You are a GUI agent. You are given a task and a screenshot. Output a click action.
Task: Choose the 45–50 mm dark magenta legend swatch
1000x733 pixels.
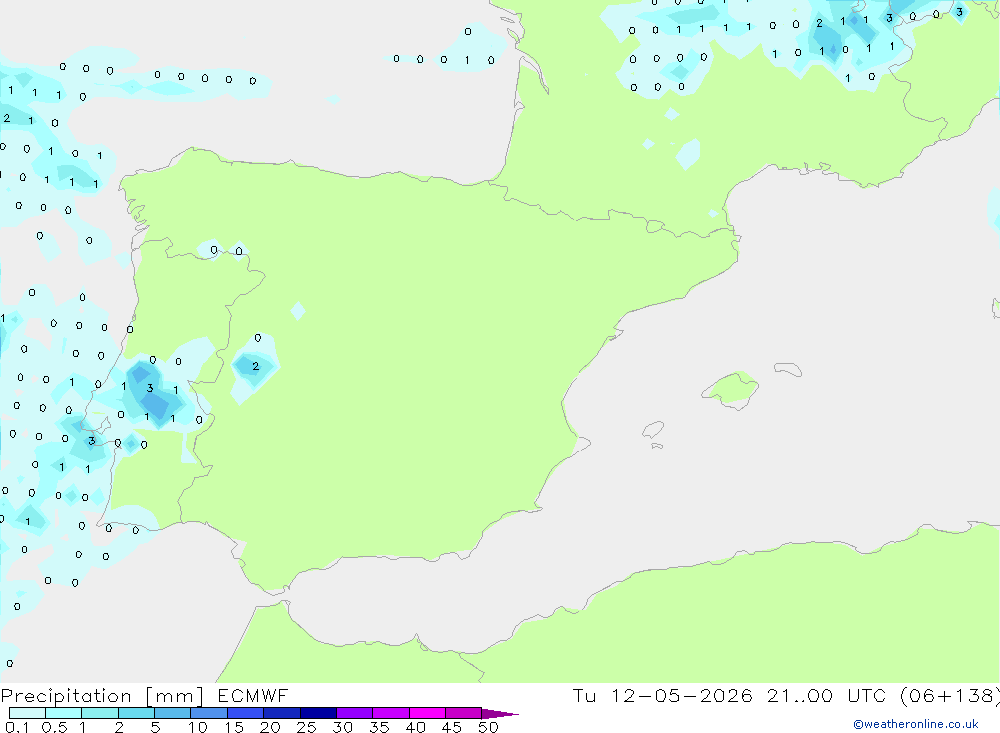point(464,713)
